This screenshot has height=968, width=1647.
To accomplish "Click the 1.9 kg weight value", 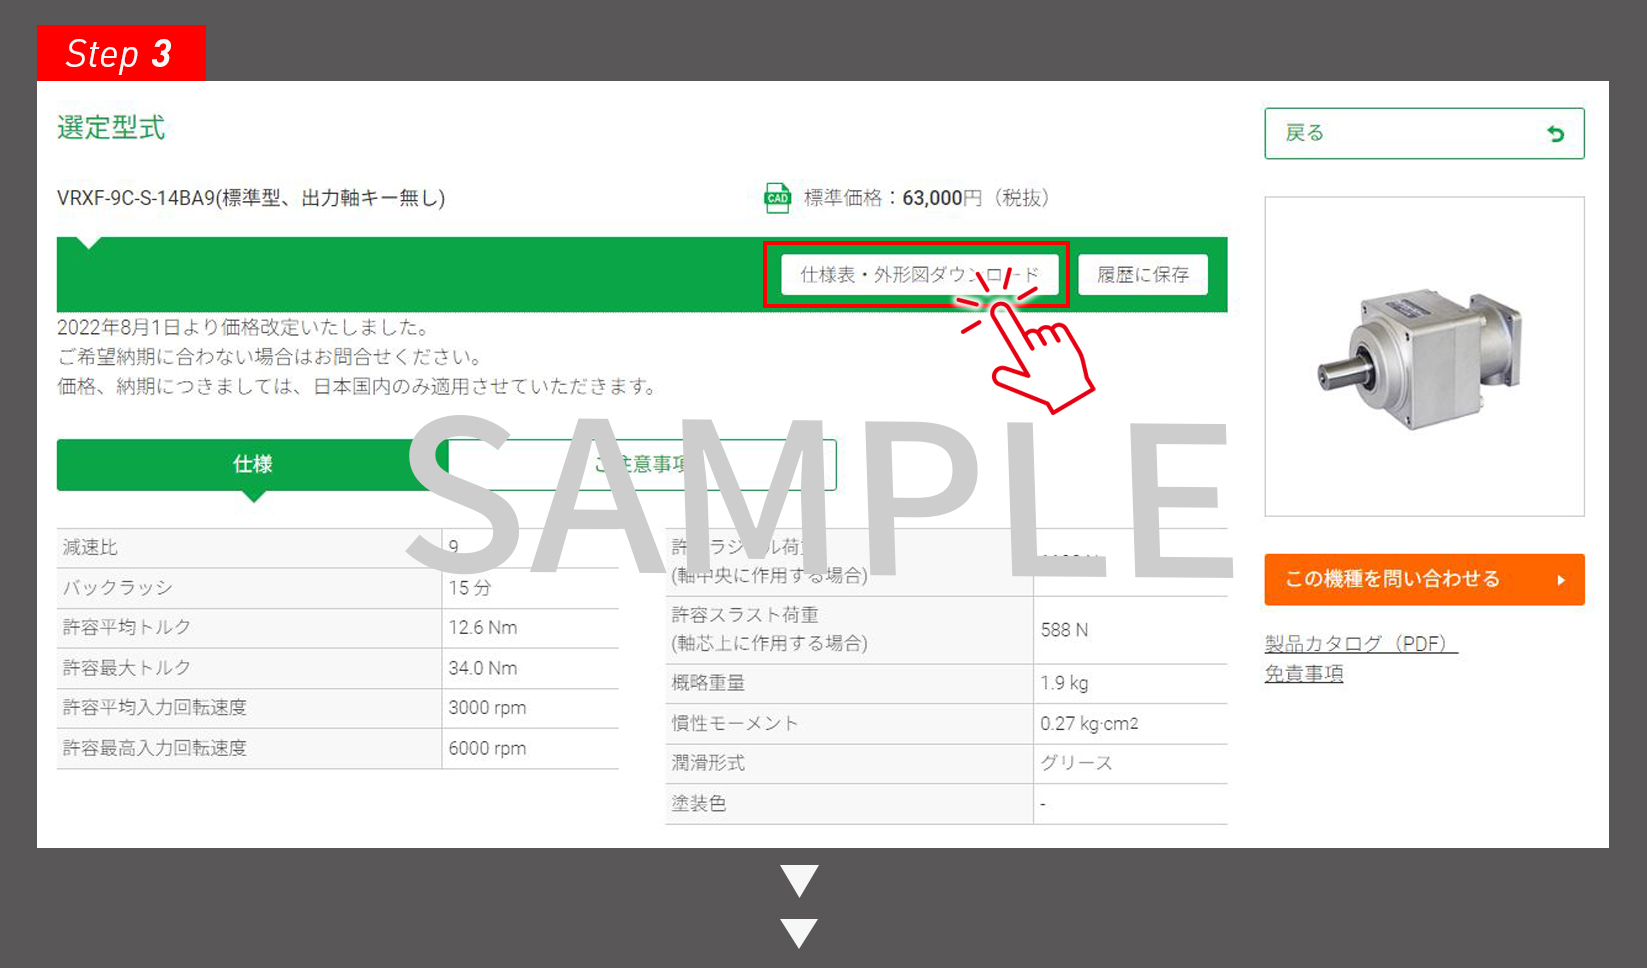I will coord(1064,683).
